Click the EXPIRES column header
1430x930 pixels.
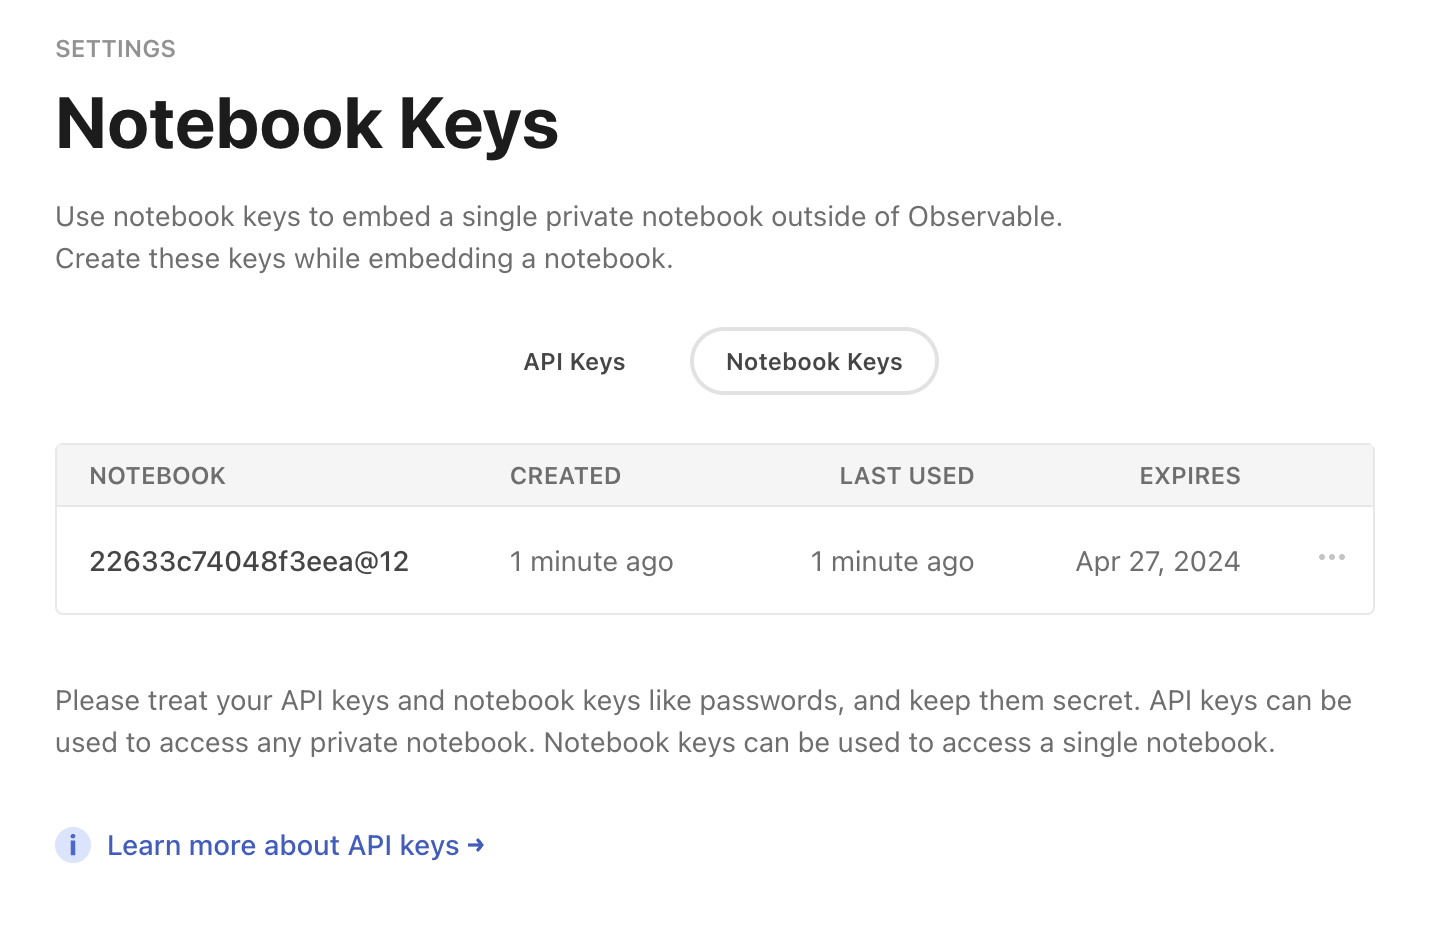[x=1189, y=475]
